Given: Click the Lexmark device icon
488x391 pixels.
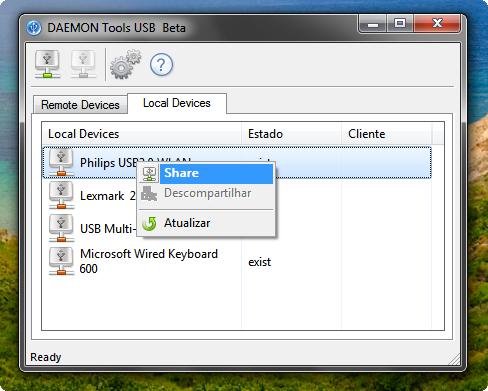Looking at the screenshot, I should click(61, 195).
